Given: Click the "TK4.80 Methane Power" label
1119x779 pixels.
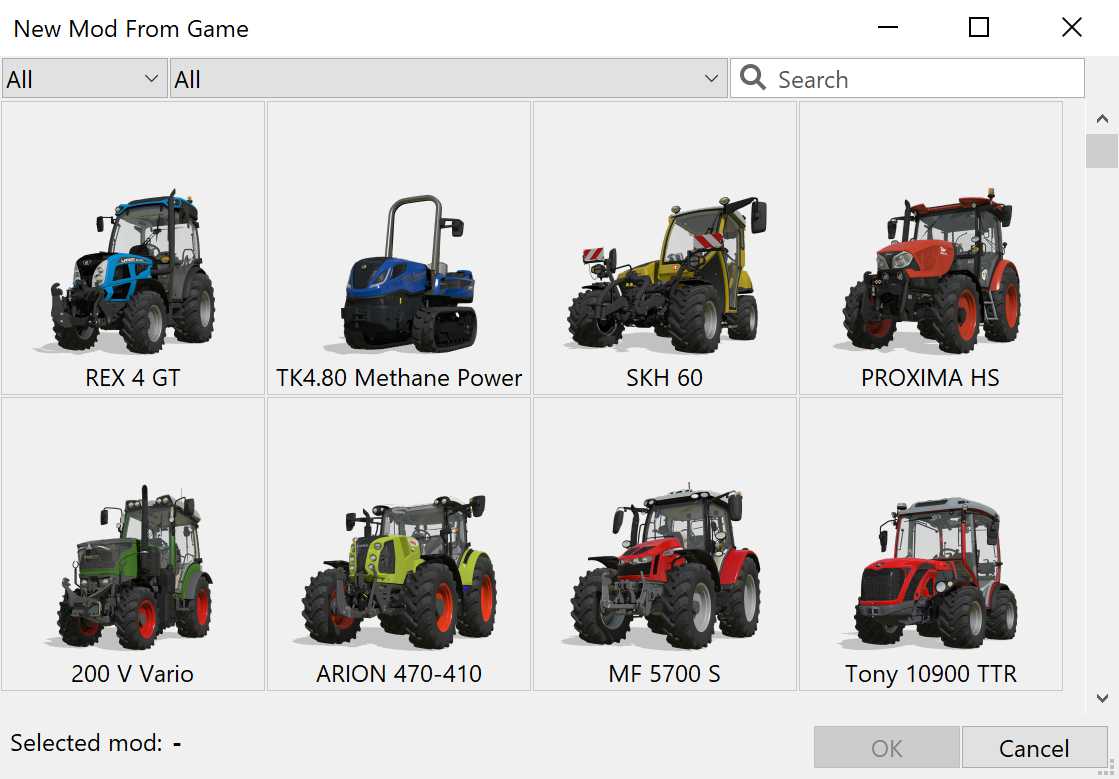Looking at the screenshot, I should click(x=399, y=377).
